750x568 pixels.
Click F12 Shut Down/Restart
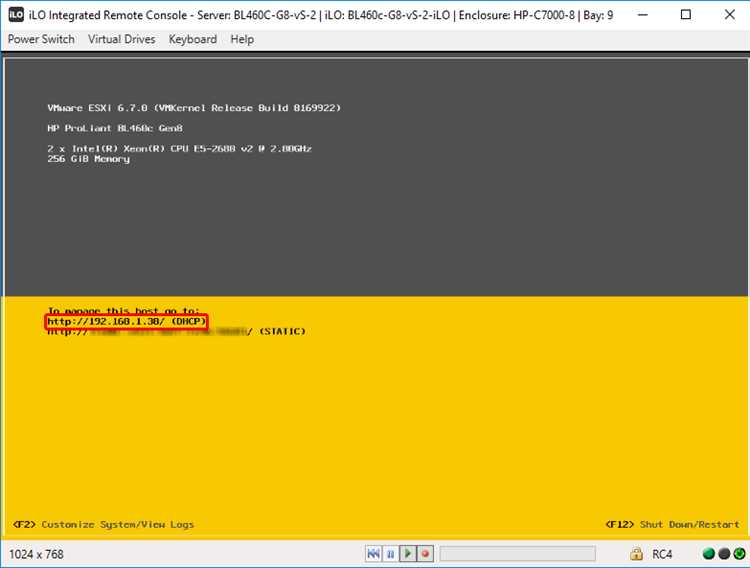pyautogui.click(x=673, y=524)
